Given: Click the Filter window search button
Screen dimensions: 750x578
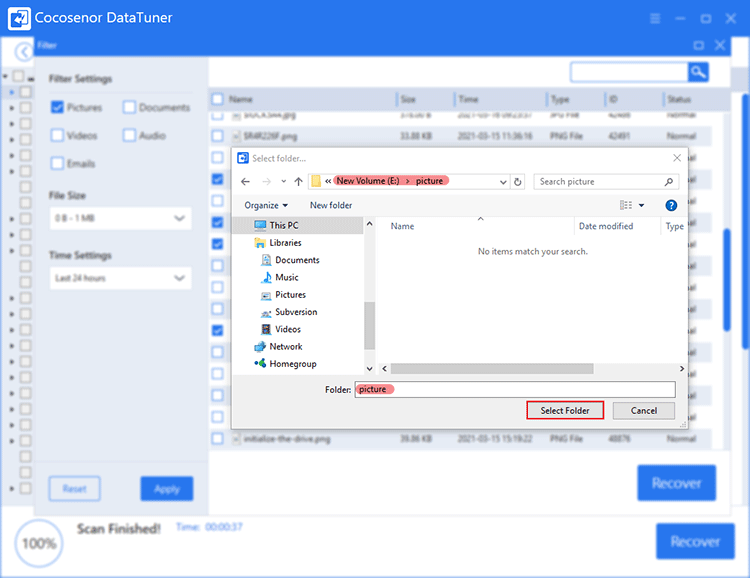Looking at the screenshot, I should click(698, 72).
